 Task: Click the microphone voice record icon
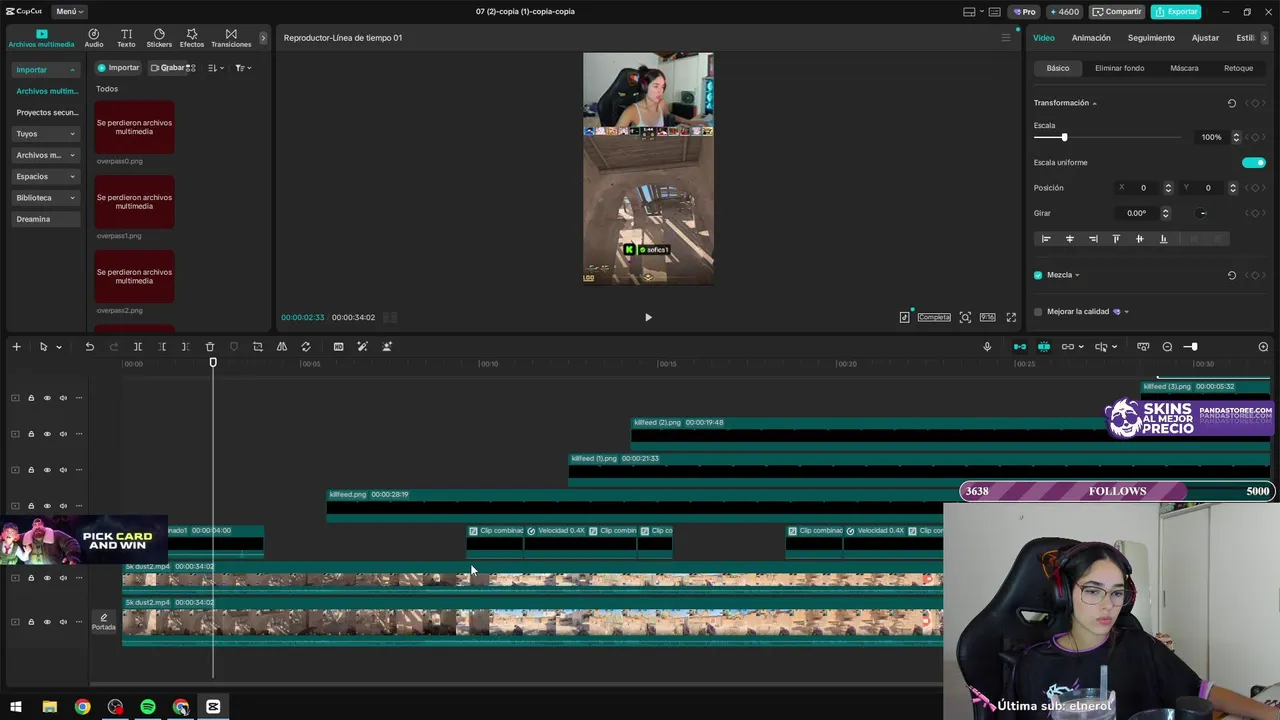(987, 347)
